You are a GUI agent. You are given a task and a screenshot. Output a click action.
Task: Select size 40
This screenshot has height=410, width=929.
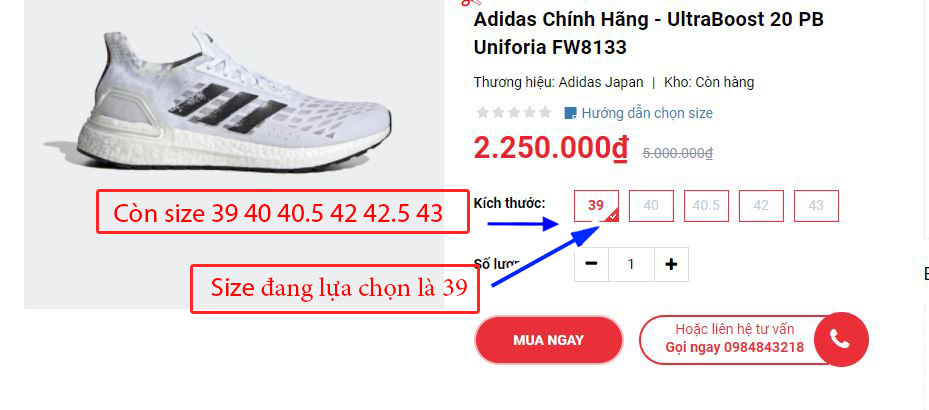pyautogui.click(x=651, y=206)
